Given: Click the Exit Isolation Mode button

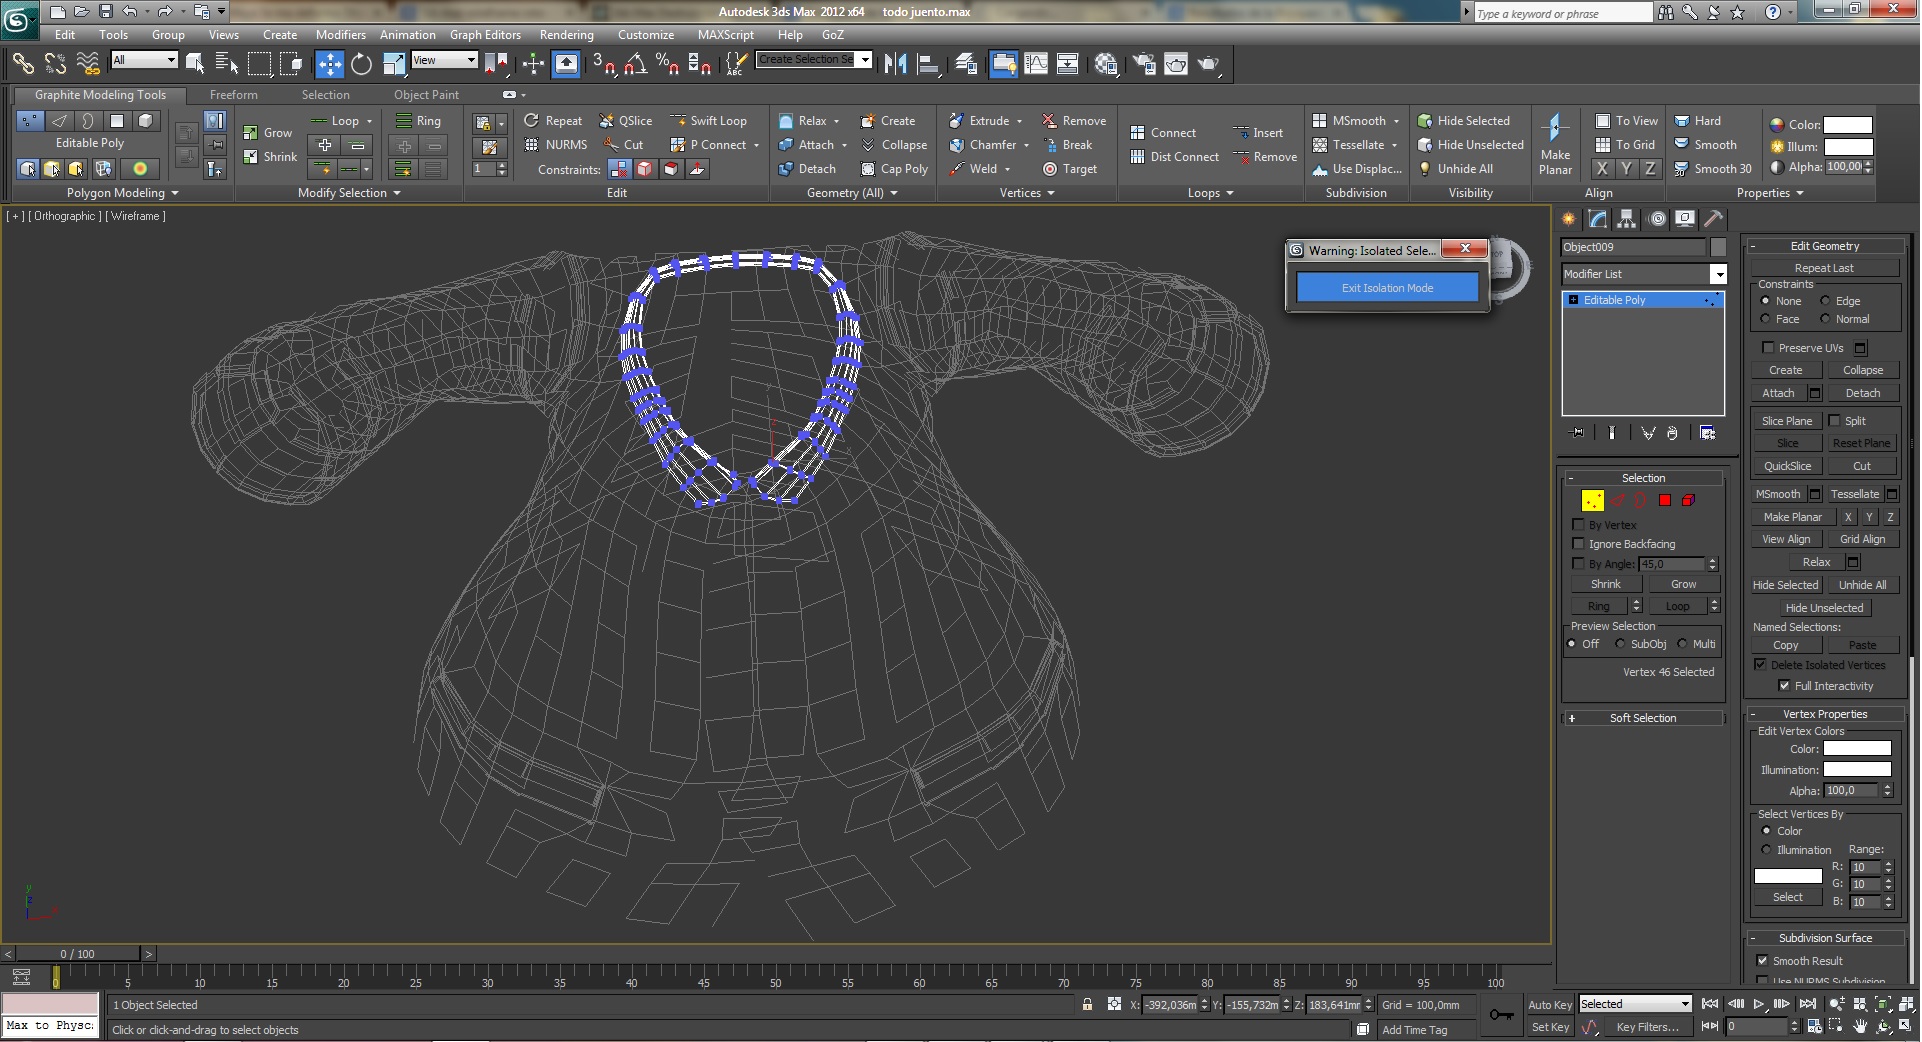Looking at the screenshot, I should click(1387, 288).
